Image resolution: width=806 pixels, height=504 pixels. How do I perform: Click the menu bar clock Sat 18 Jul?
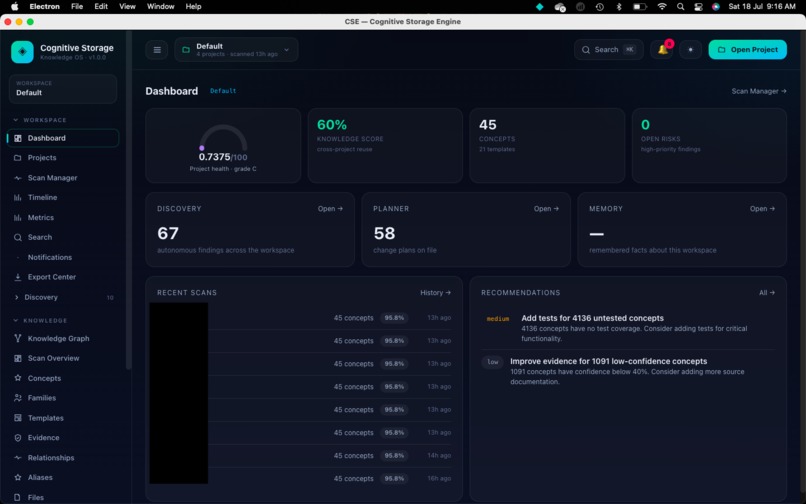pyautogui.click(x=762, y=7)
